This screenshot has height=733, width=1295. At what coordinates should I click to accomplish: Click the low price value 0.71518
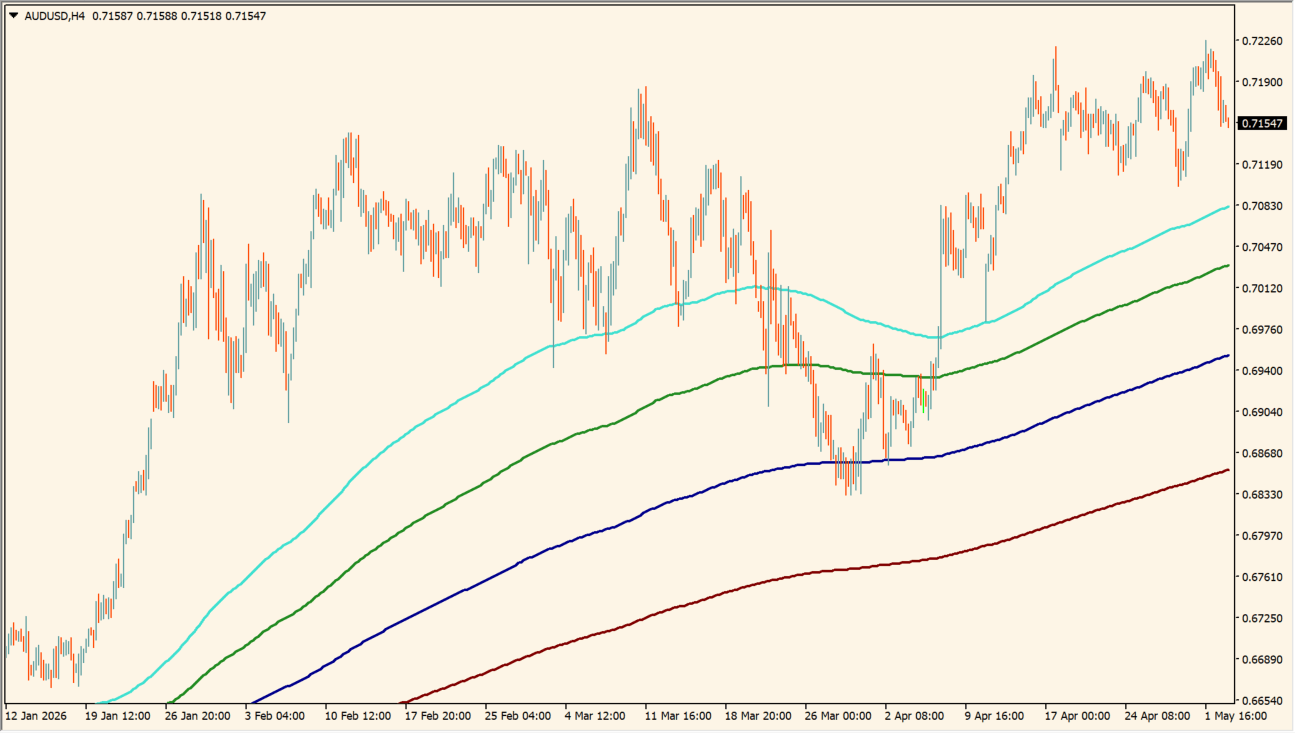(201, 16)
